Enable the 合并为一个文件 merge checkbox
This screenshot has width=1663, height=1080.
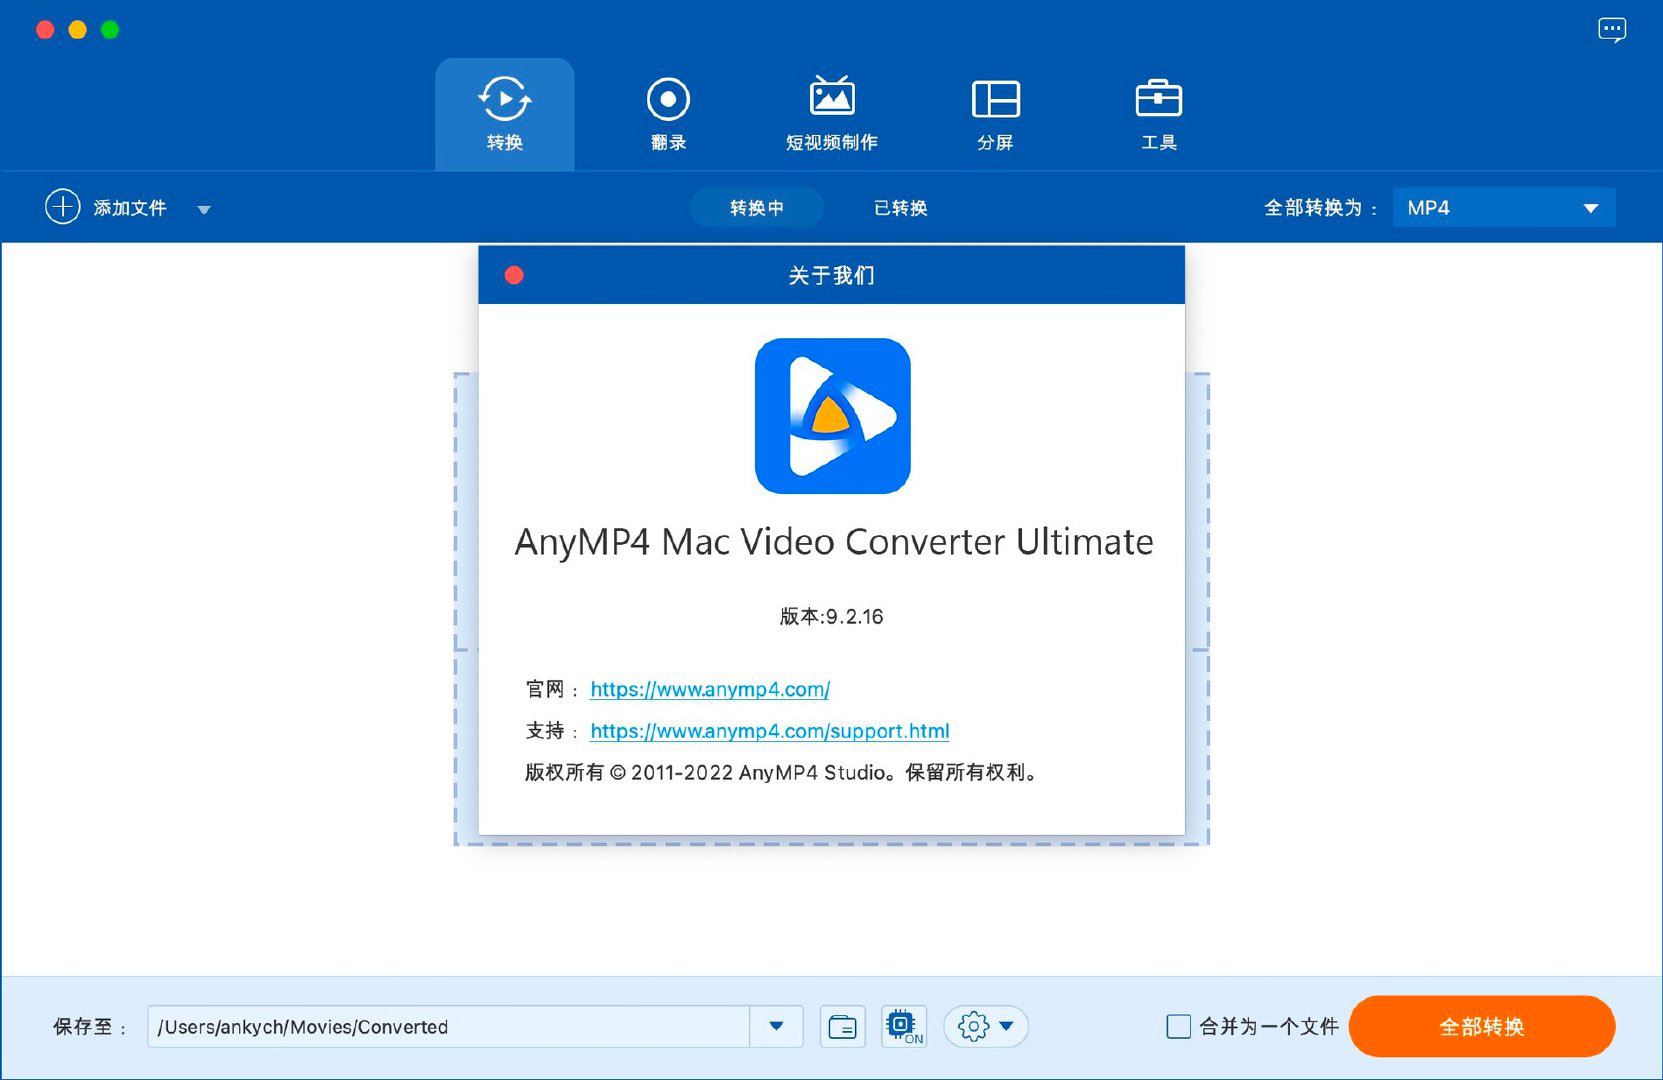click(x=1180, y=1026)
